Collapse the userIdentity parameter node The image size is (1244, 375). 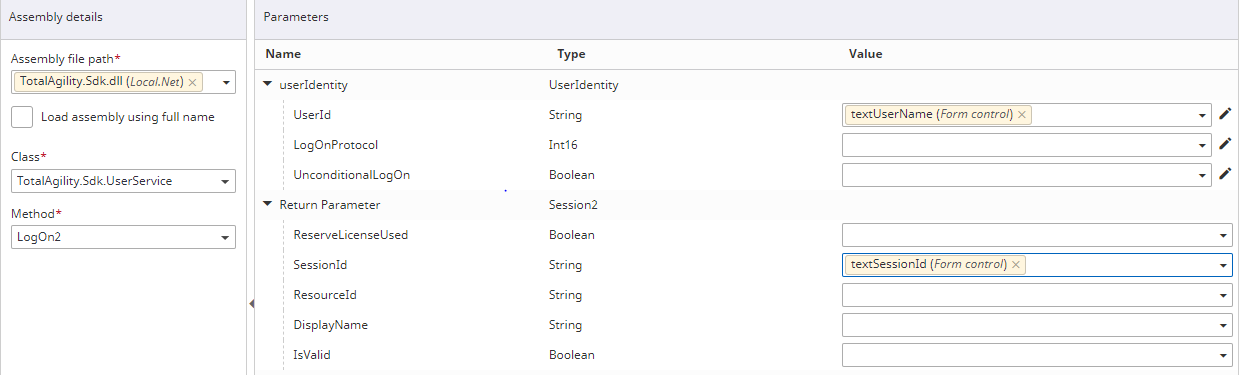(268, 85)
